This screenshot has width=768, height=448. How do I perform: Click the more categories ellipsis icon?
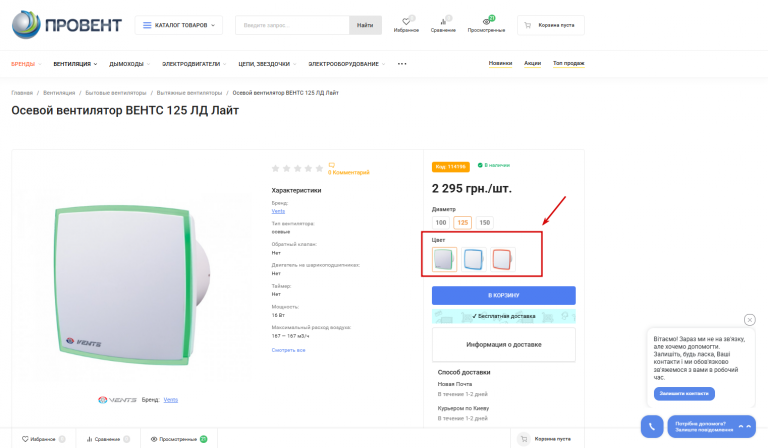[402, 64]
